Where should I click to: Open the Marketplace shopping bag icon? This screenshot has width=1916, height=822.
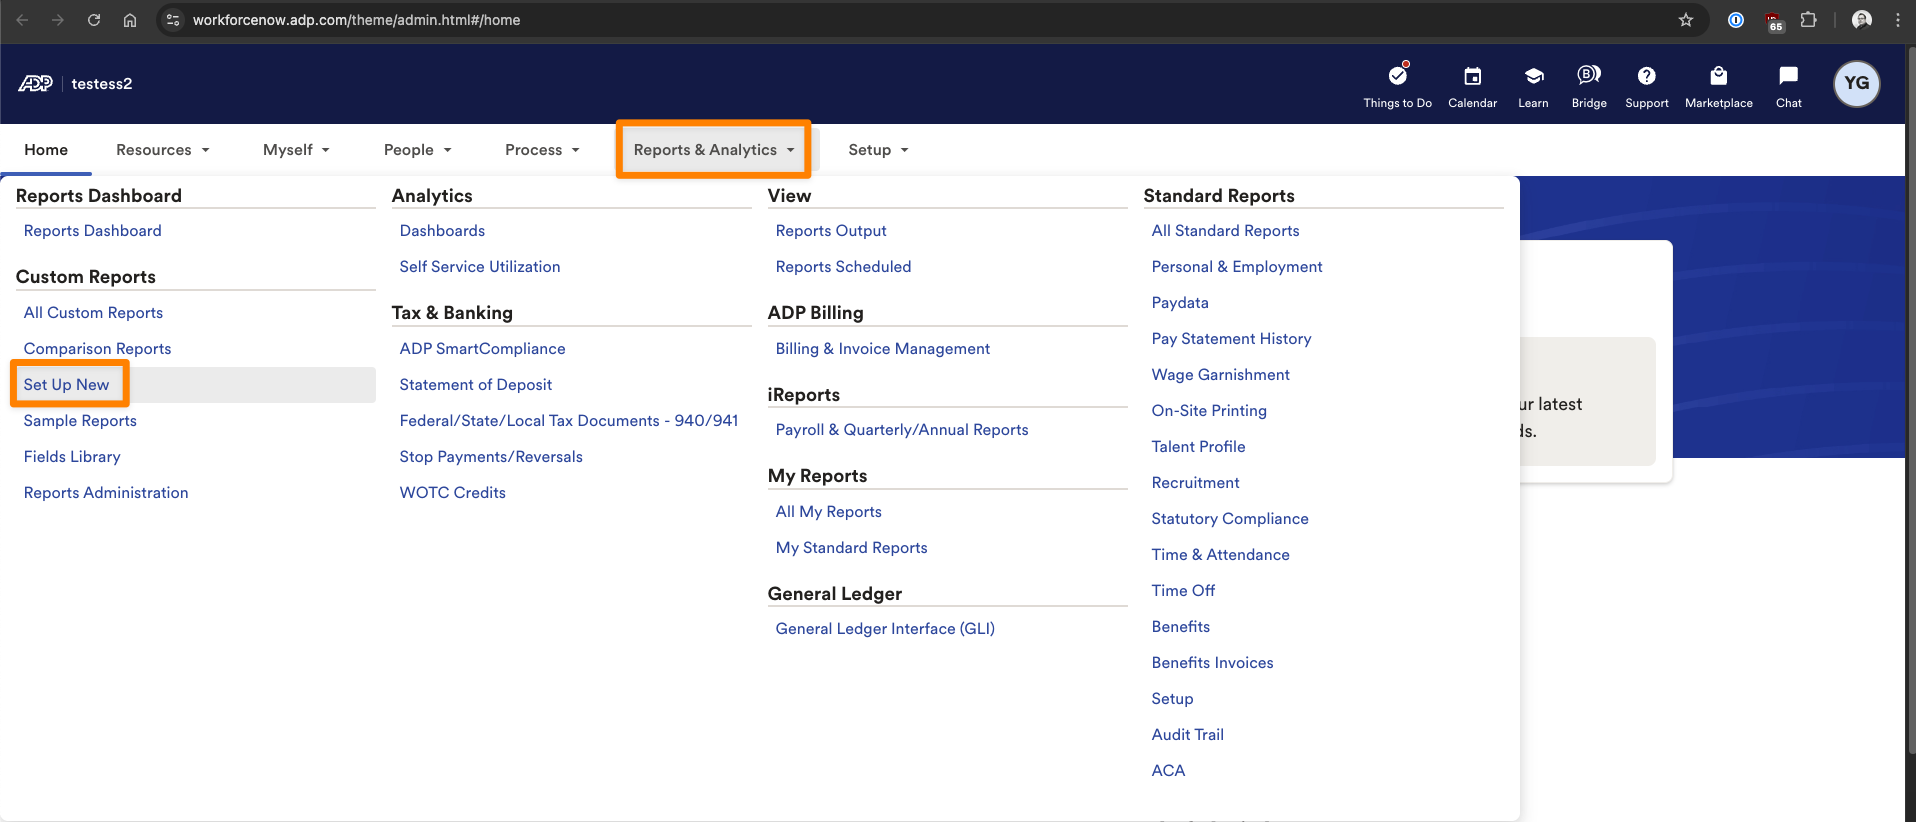tap(1718, 77)
